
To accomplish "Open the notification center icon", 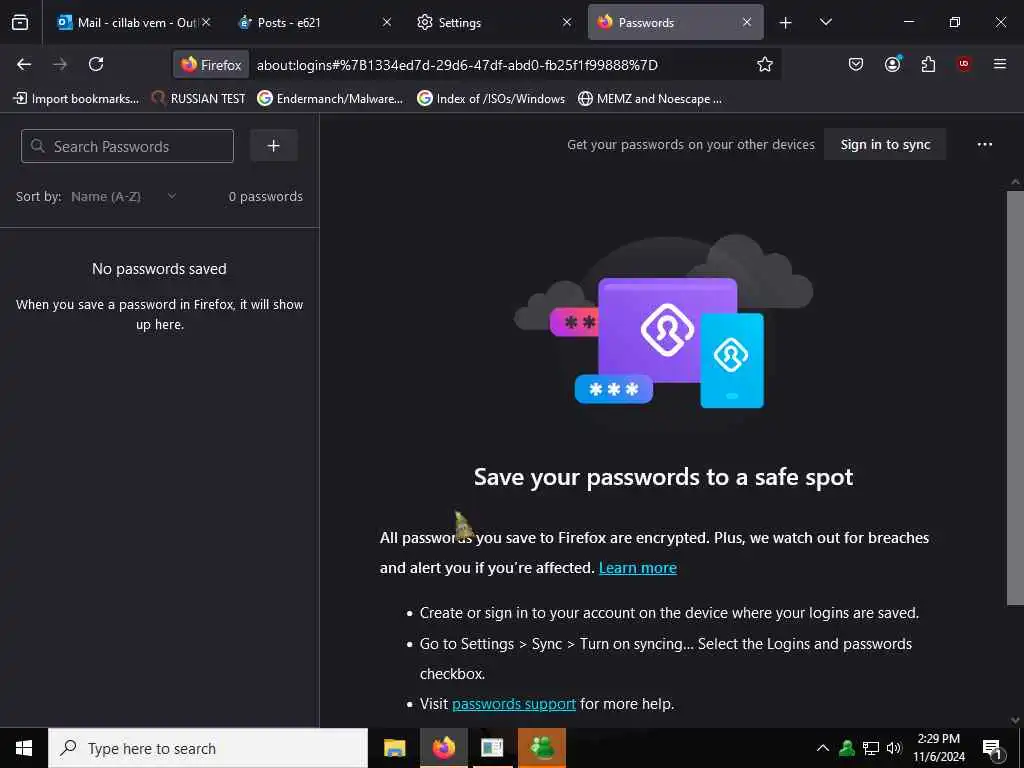I will point(991,748).
